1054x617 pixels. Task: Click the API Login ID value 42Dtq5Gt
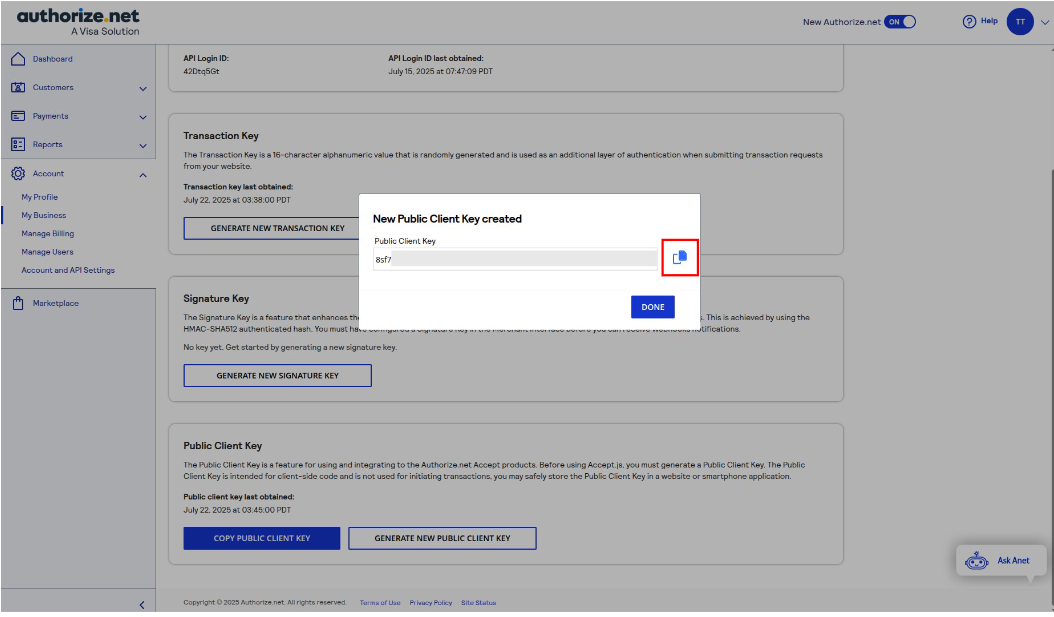pos(201,71)
